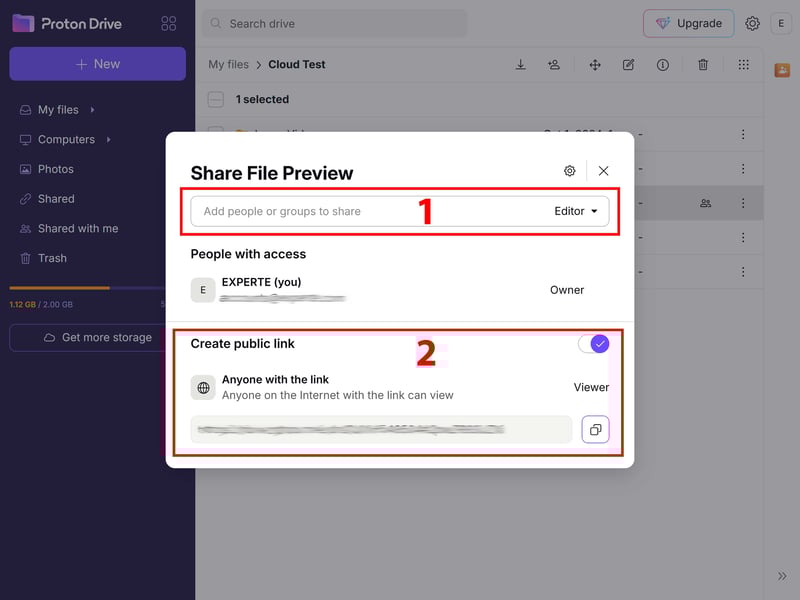The height and width of the screenshot is (600, 800).
Task: Close the Share File Preview dialog
Action: 604,171
